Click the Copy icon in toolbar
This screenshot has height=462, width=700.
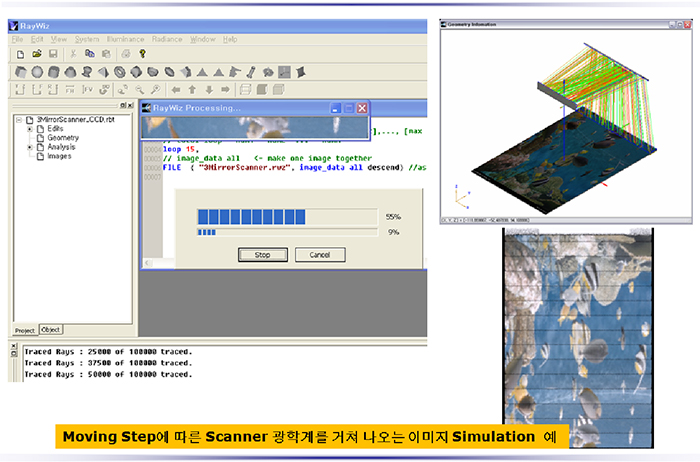[90, 53]
